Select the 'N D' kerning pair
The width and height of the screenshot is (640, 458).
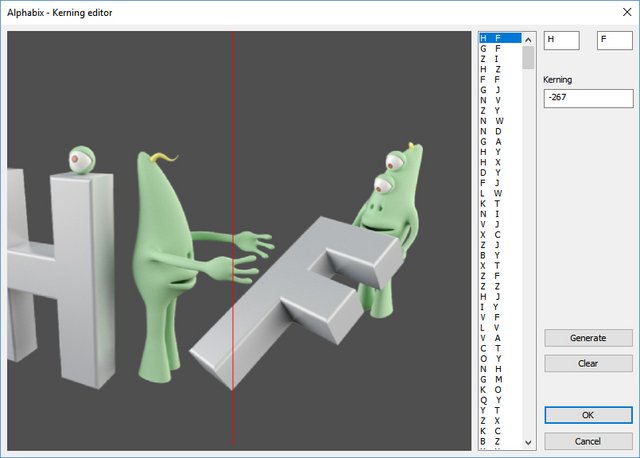500,131
